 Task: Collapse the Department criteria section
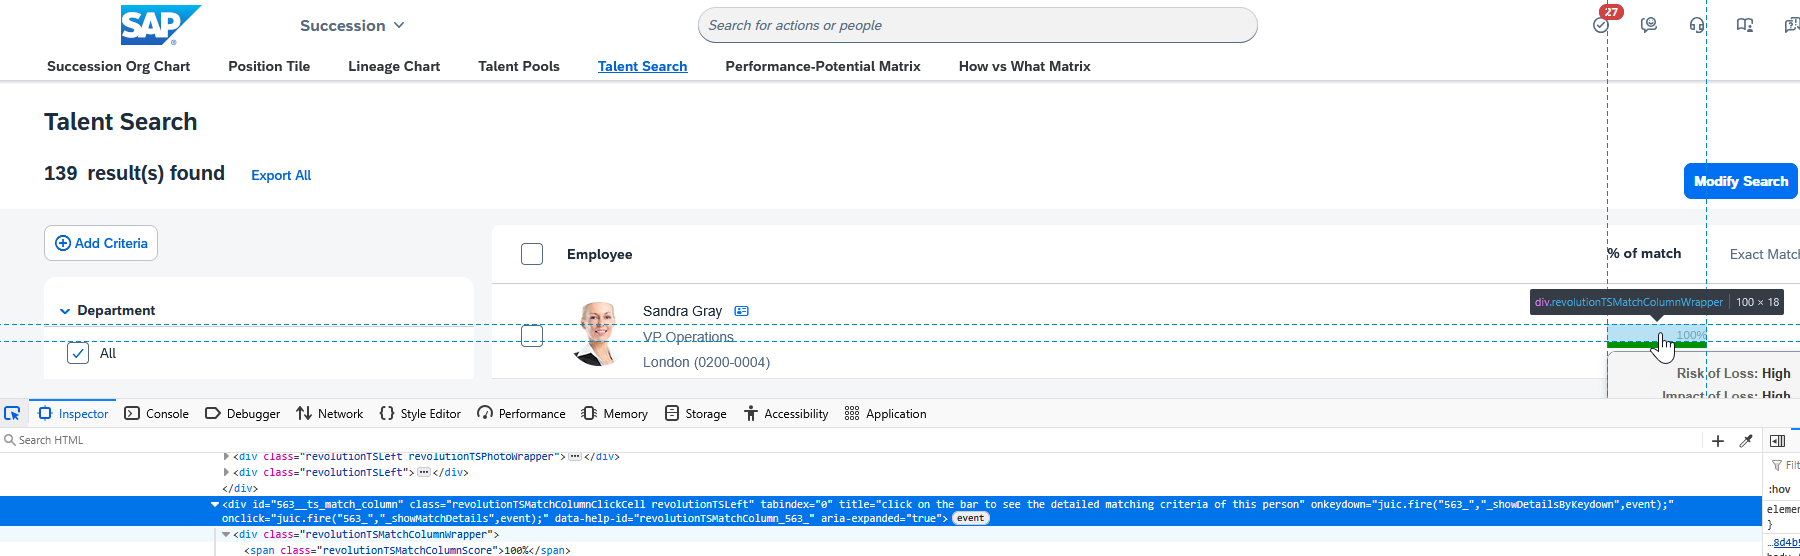[65, 311]
